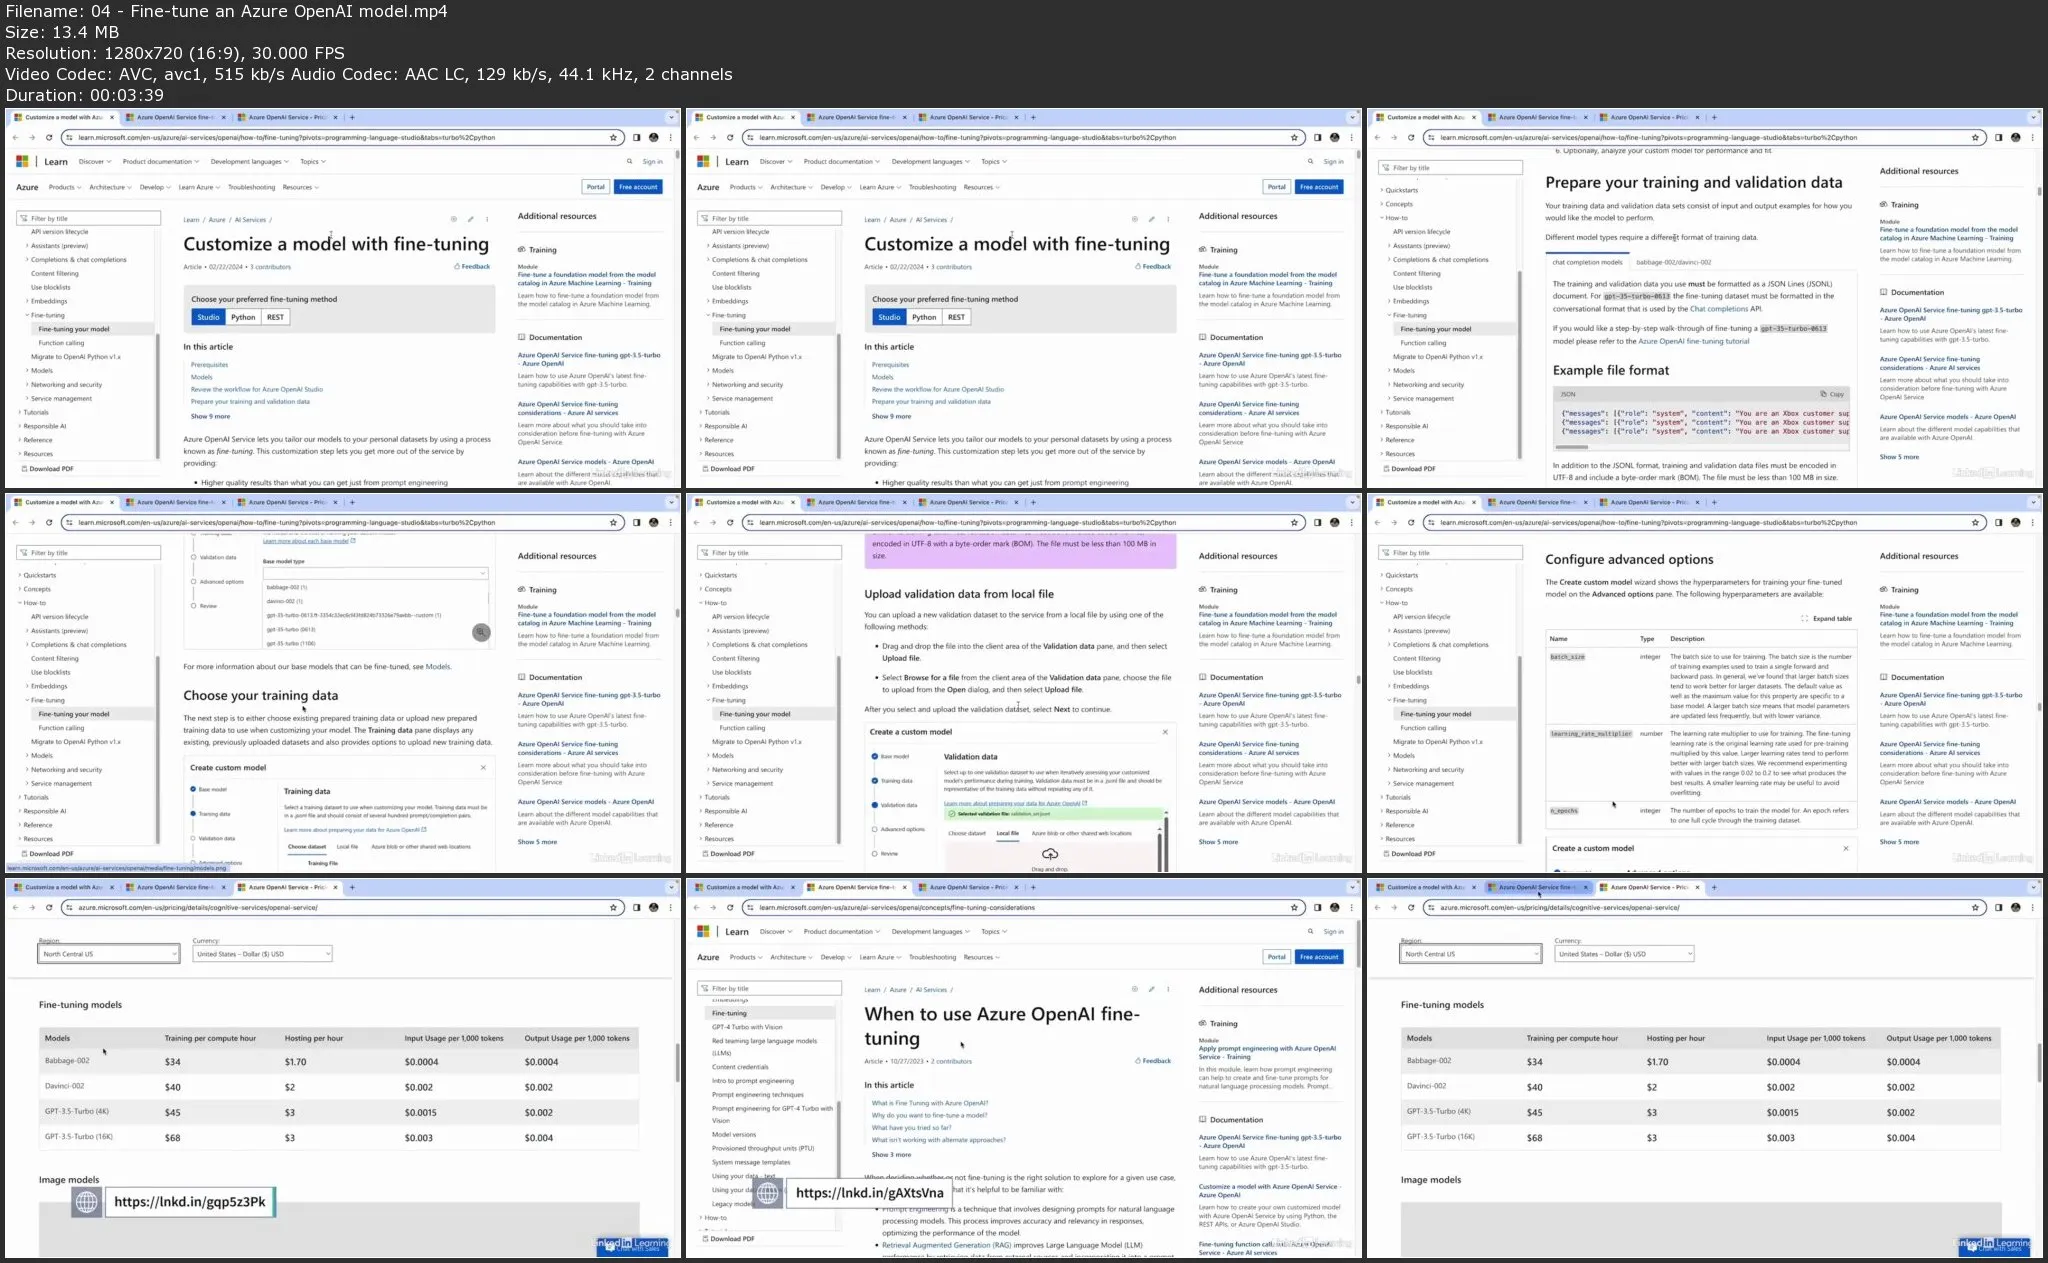Open Chrome kebab menu in 'When to use' frame
Image resolution: width=2048 pixels, height=1263 pixels.
point(1351,907)
